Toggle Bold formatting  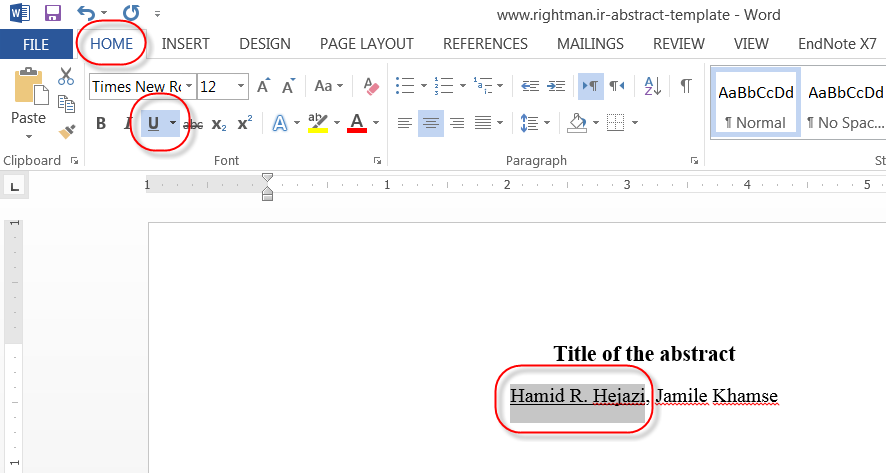tap(101, 124)
